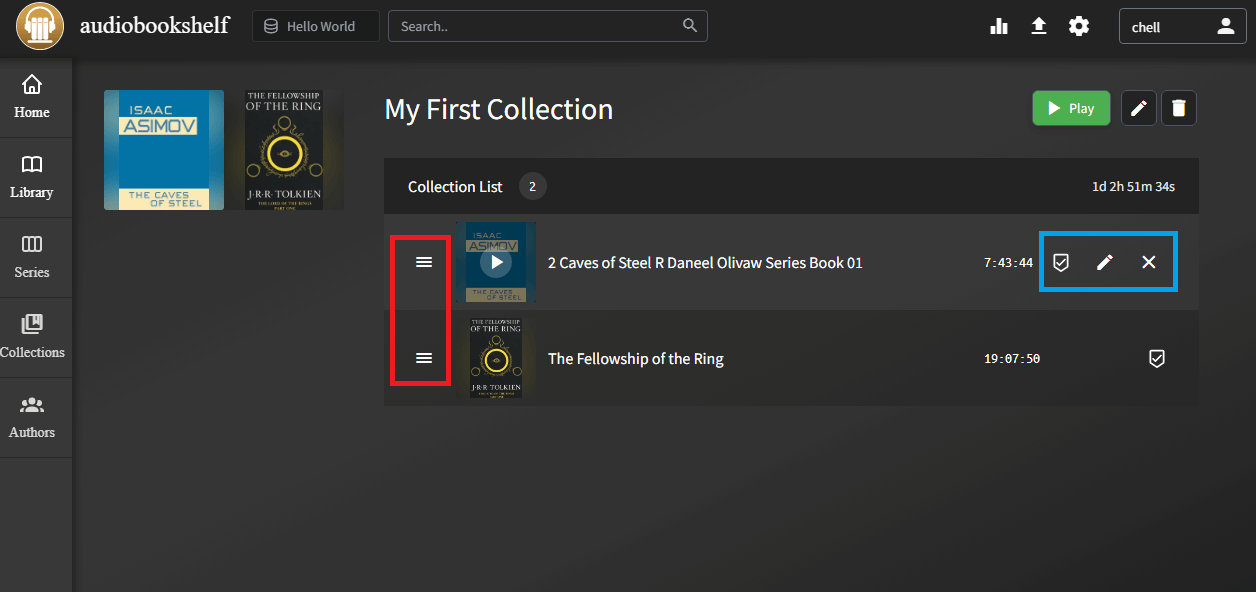Open the stats chart view
Screen dimensions: 1256x592
(x=998, y=26)
